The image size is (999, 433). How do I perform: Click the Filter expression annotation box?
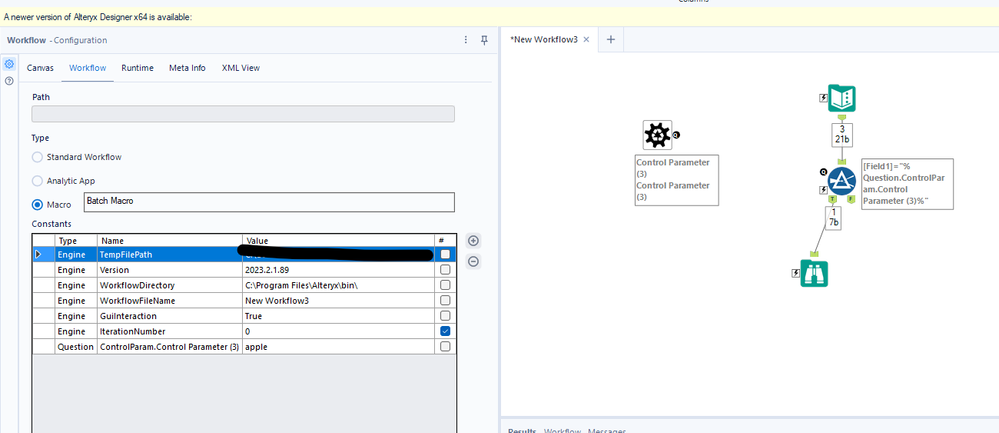pyautogui.click(x=907, y=183)
